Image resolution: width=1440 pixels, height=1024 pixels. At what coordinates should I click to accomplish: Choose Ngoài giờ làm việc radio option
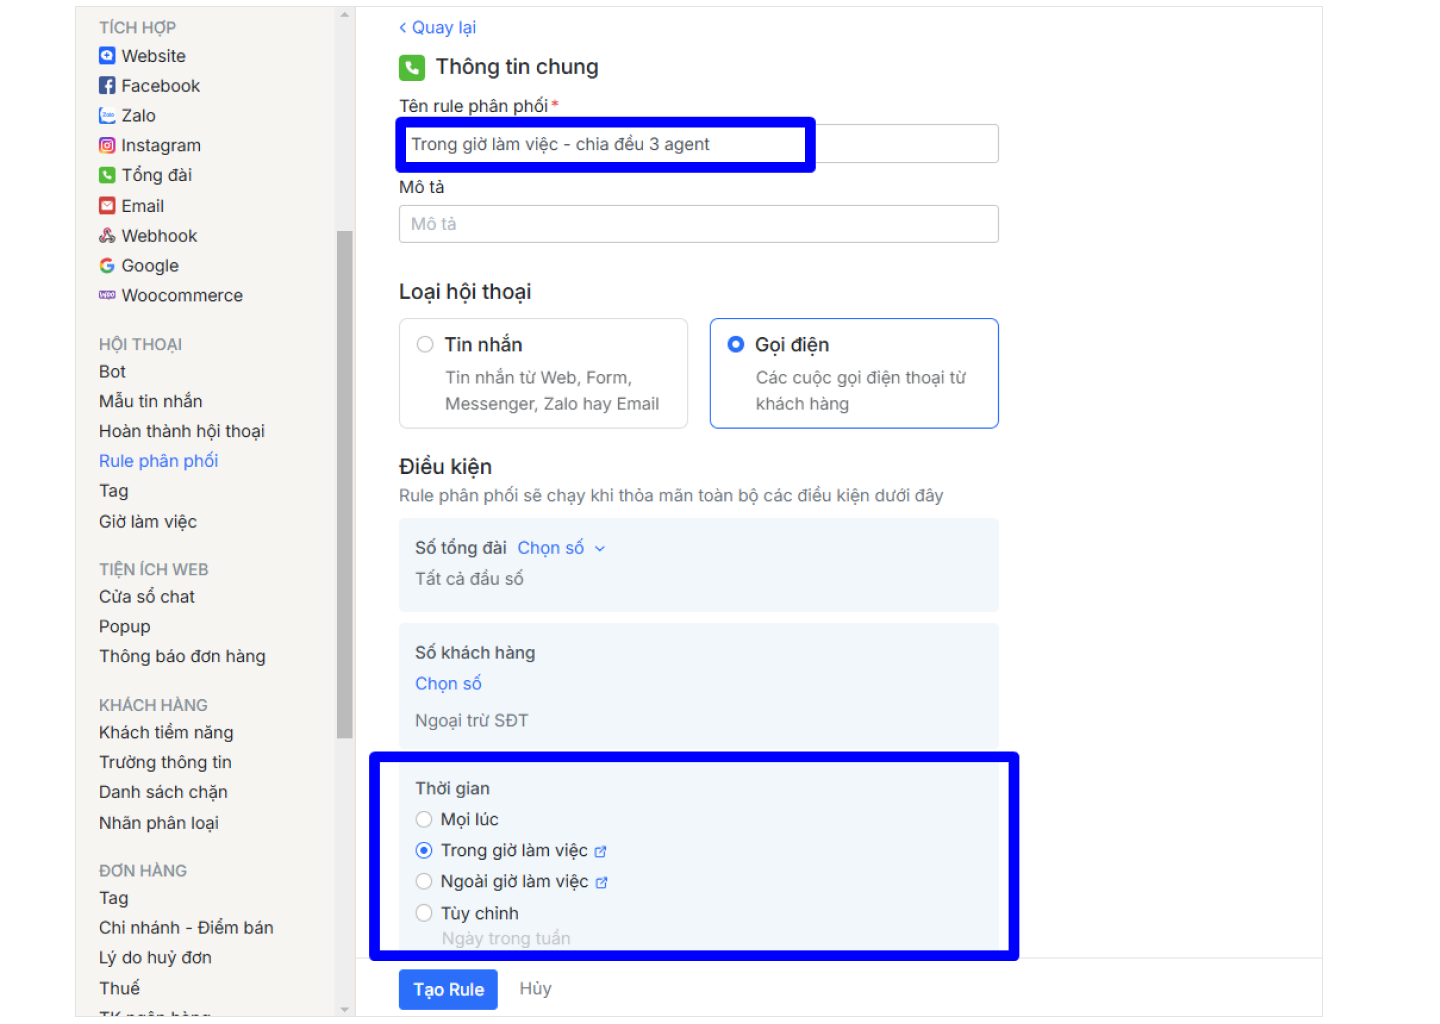coord(424,882)
